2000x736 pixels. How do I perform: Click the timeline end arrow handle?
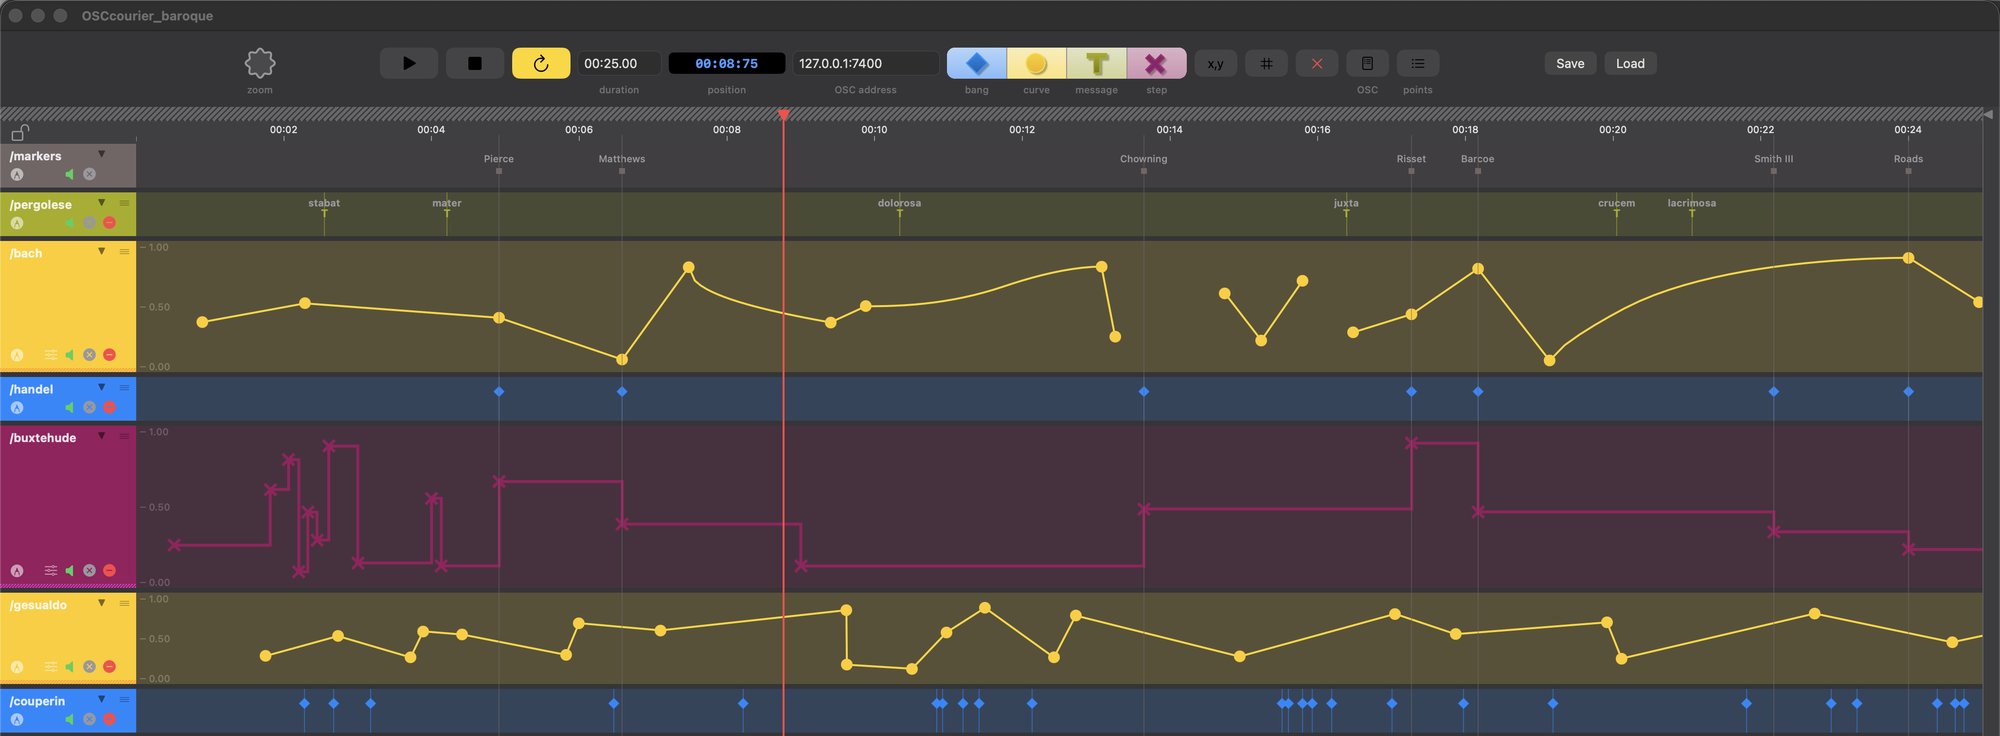click(1988, 115)
